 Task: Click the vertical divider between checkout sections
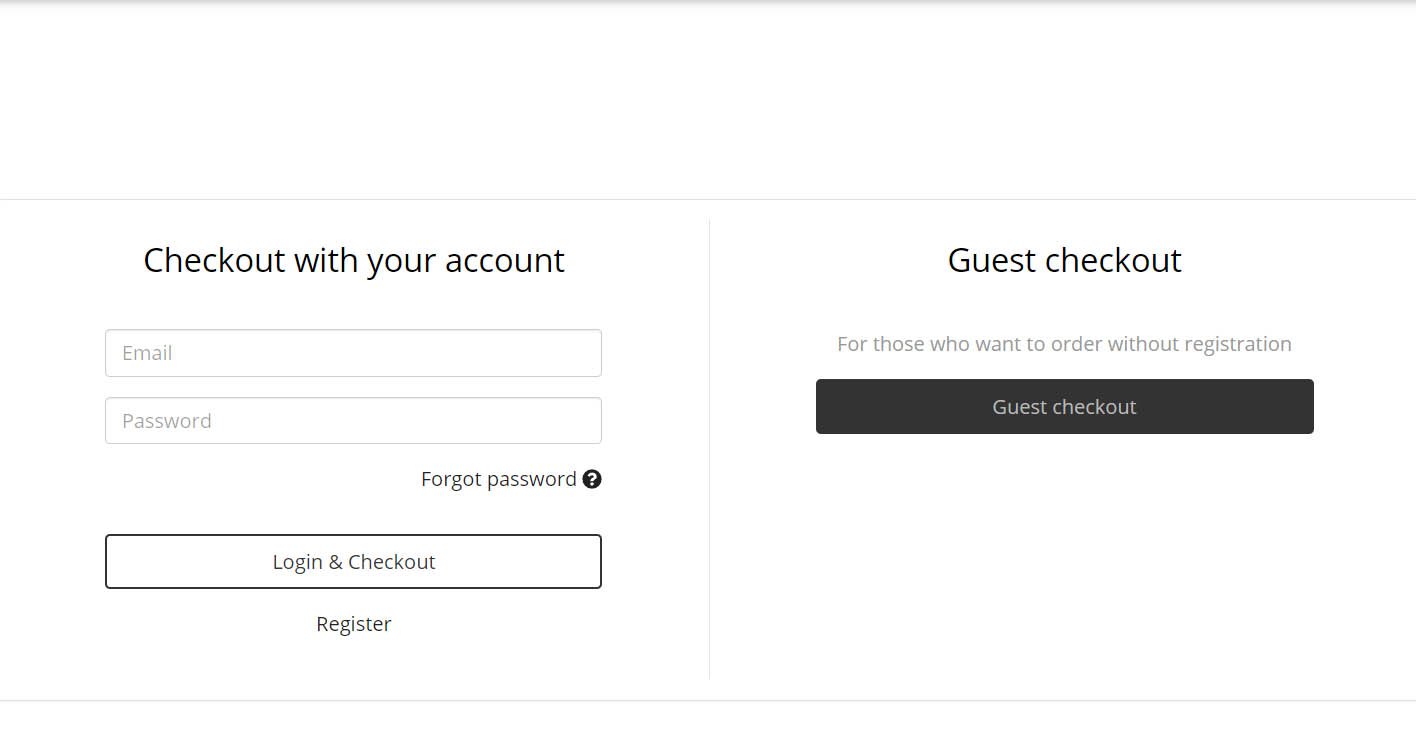tap(710, 450)
